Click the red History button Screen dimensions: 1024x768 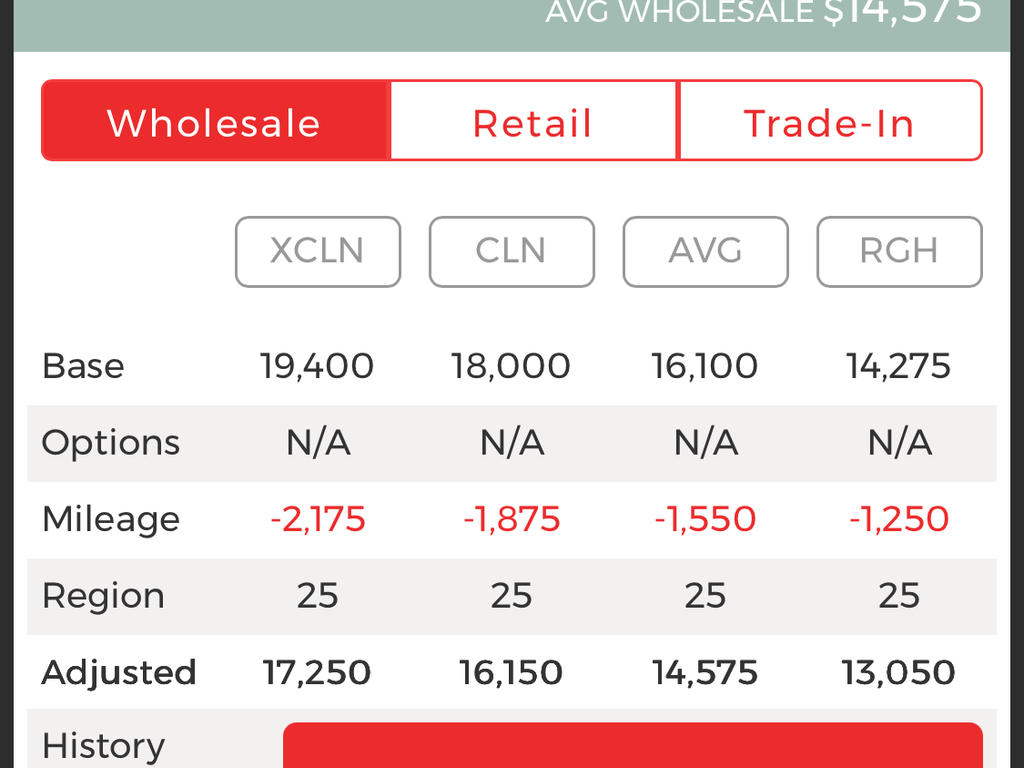(633, 745)
